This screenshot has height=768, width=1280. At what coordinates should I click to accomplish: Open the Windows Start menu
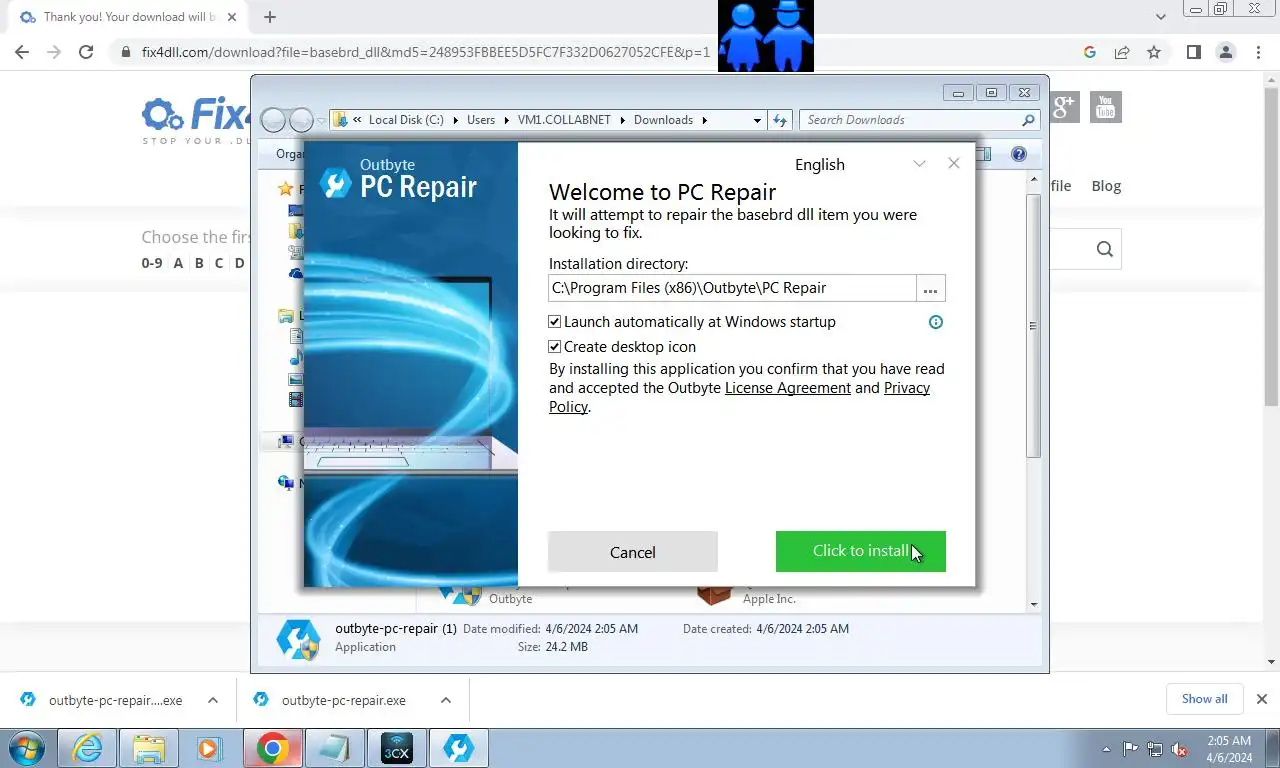coord(26,748)
